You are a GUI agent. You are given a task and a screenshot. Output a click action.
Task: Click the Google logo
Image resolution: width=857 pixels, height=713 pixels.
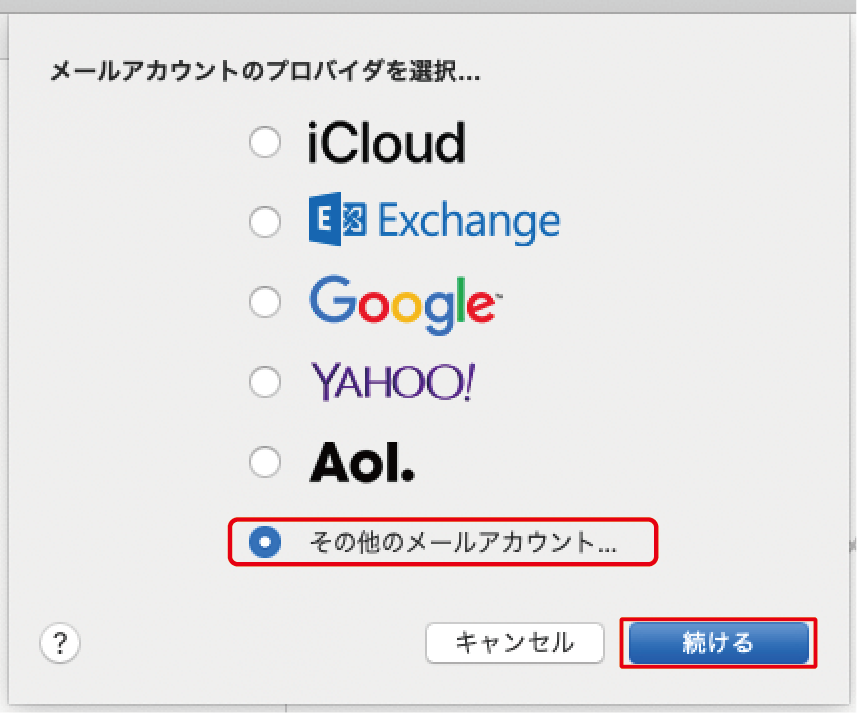click(x=406, y=304)
